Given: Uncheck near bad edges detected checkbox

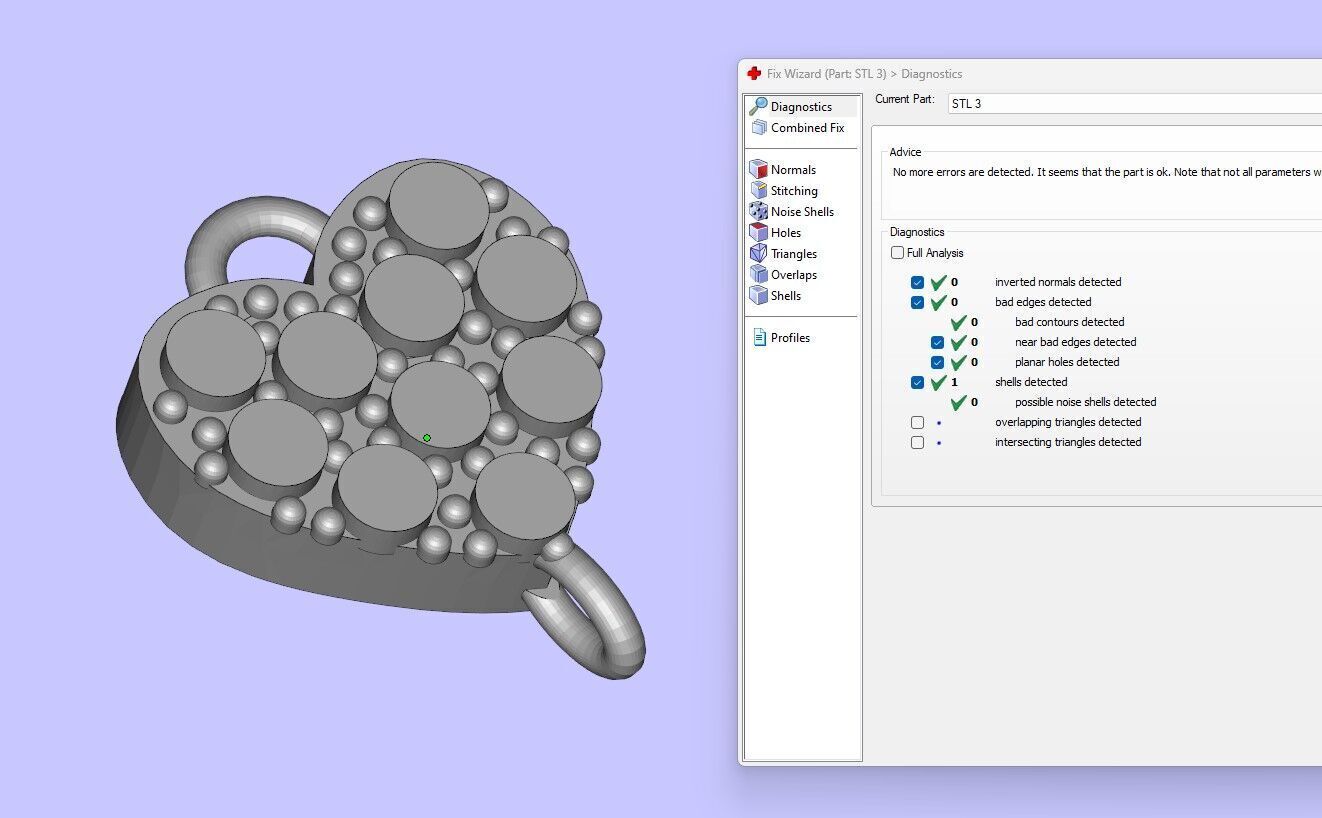Looking at the screenshot, I should point(937,342).
